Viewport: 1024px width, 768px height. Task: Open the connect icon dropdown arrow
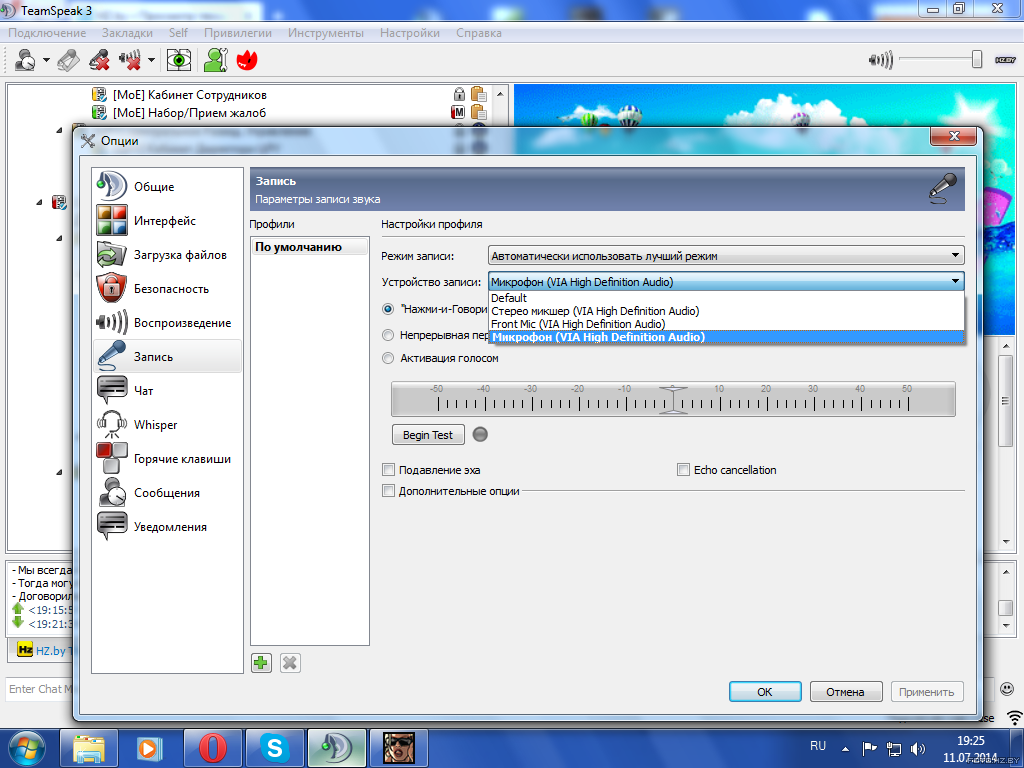click(46, 60)
